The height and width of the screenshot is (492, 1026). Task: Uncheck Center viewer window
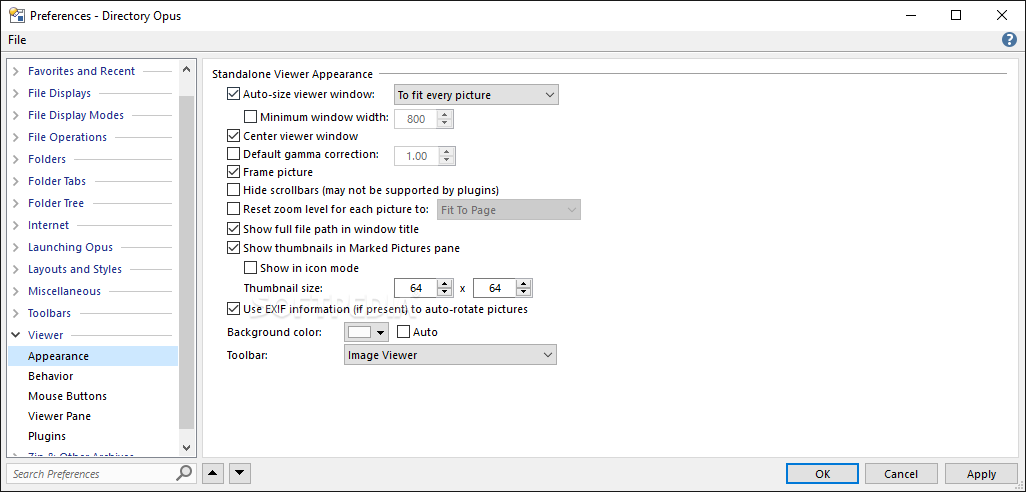(x=233, y=136)
